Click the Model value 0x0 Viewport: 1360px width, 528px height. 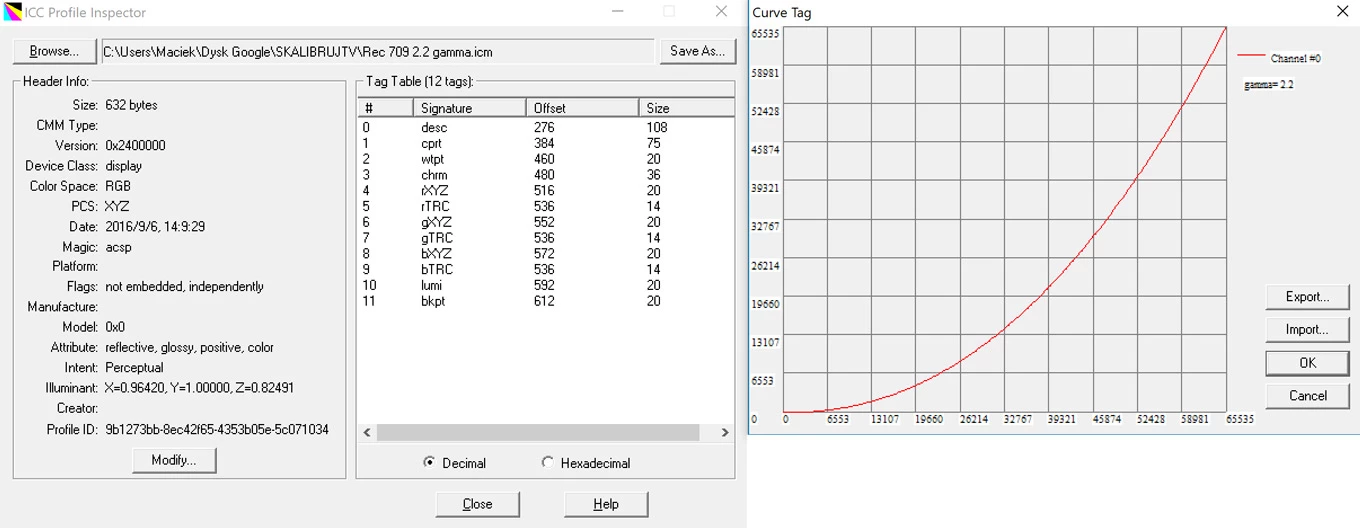point(115,327)
